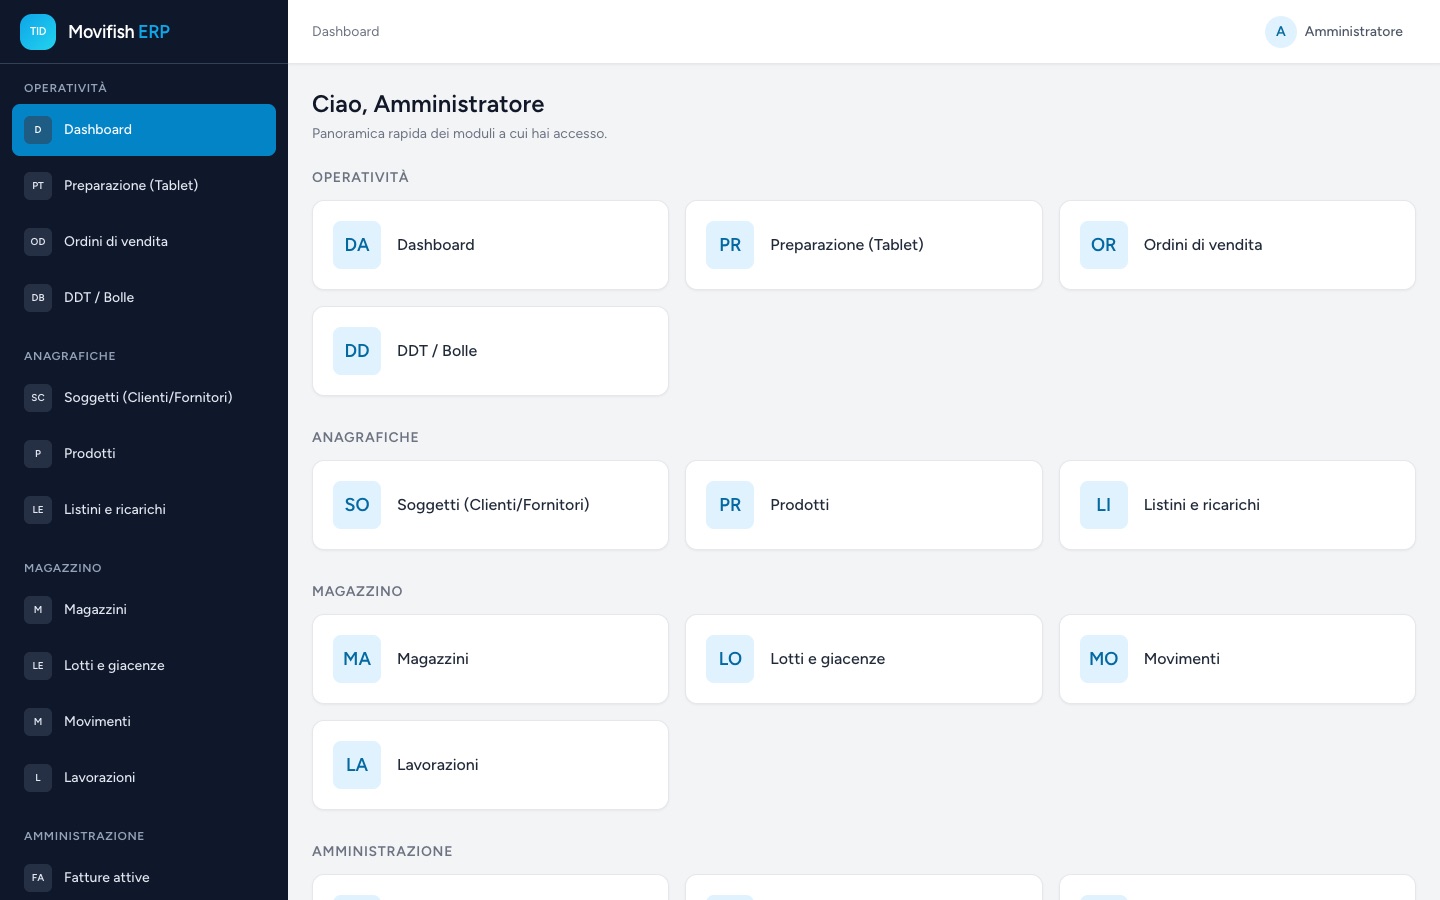Open the Soggetti (Clienti/Fornitori) card
The width and height of the screenshot is (1440, 900).
pos(490,505)
